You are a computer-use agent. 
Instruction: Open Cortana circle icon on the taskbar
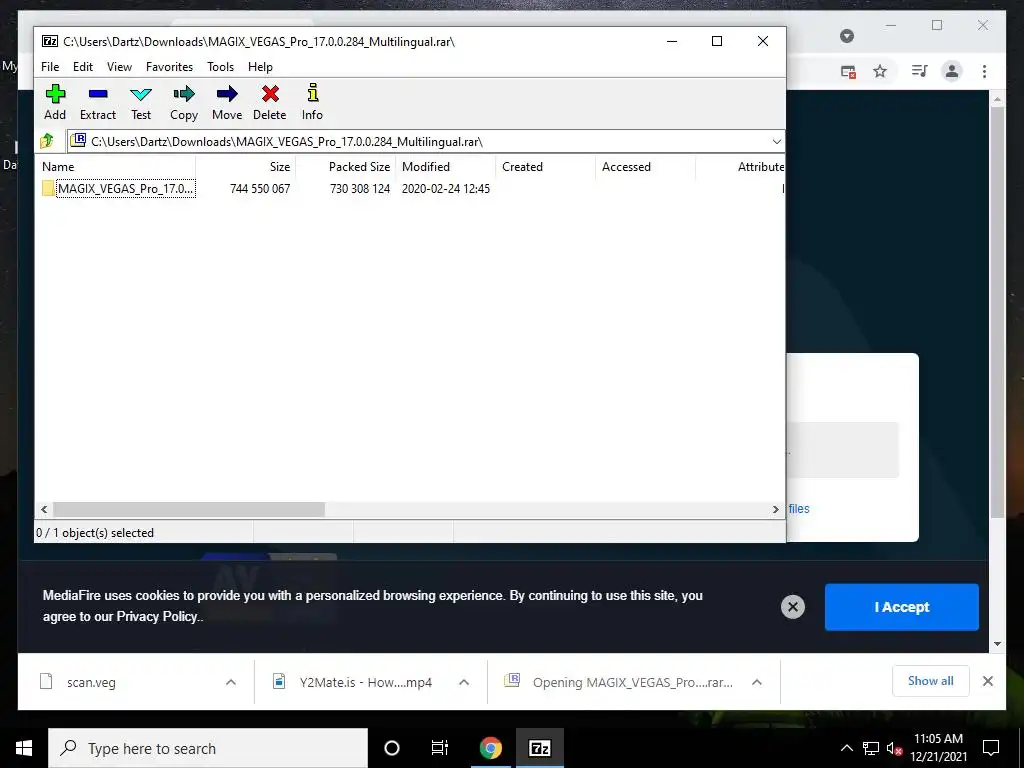point(391,748)
